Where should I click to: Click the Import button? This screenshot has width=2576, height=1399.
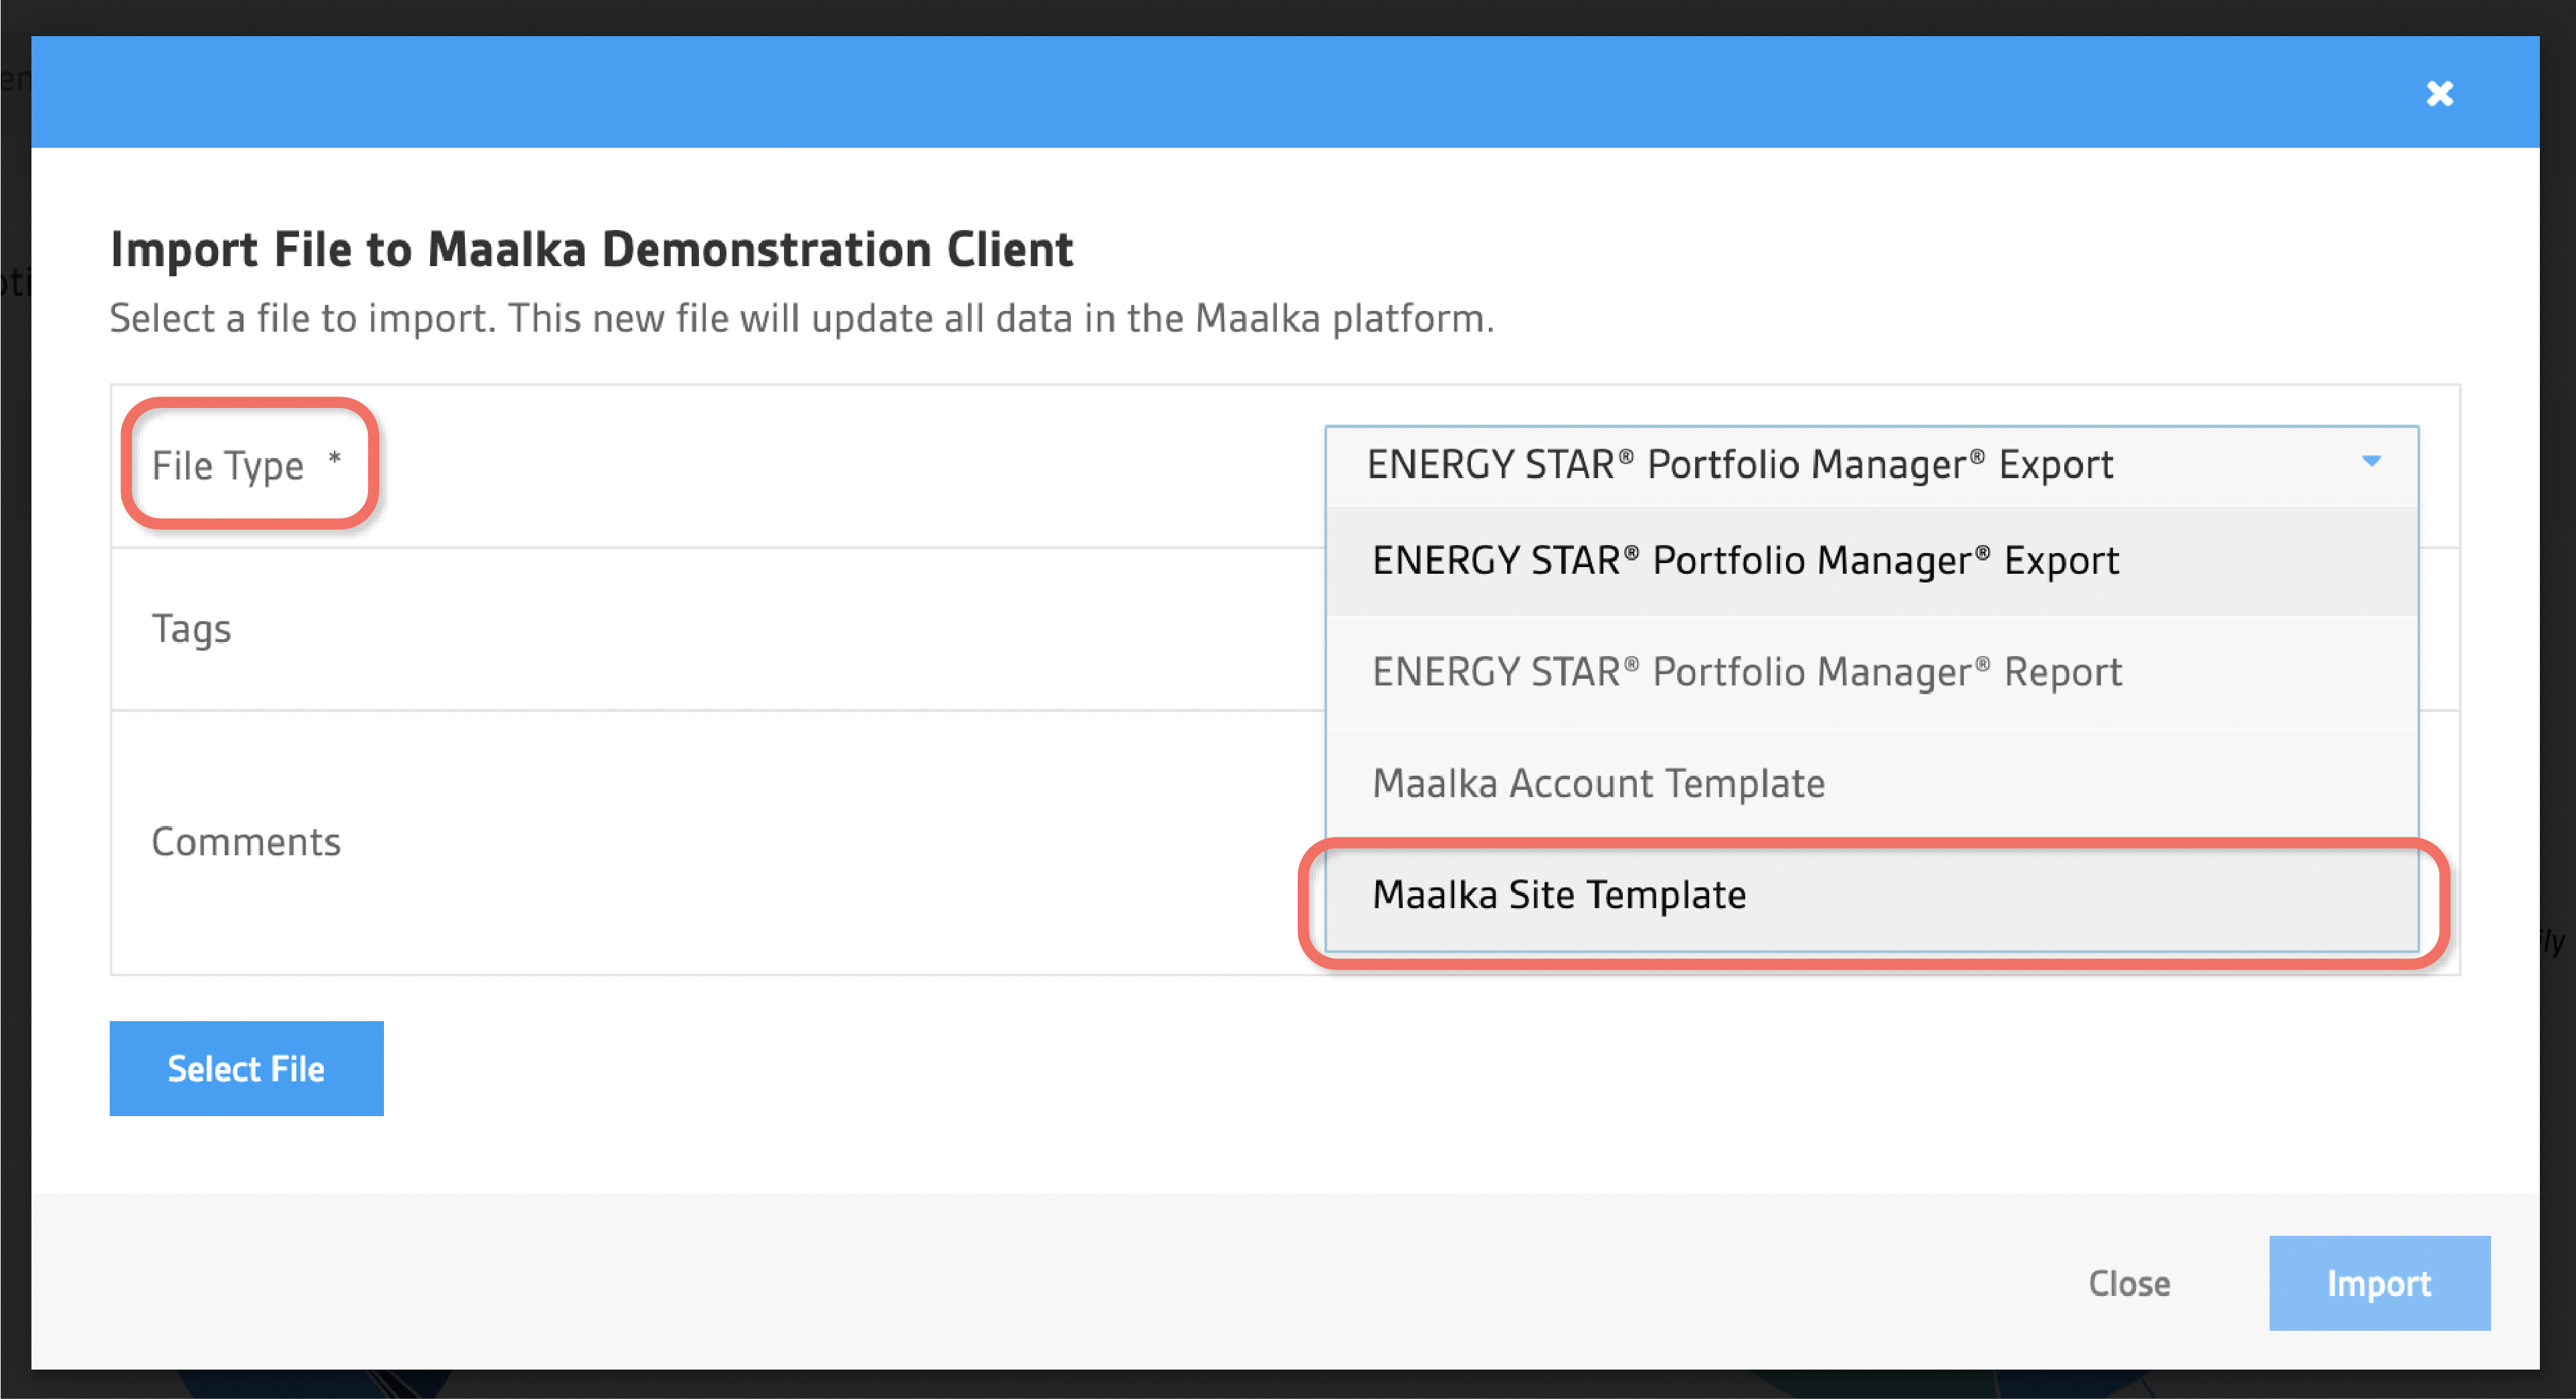[x=2379, y=1283]
